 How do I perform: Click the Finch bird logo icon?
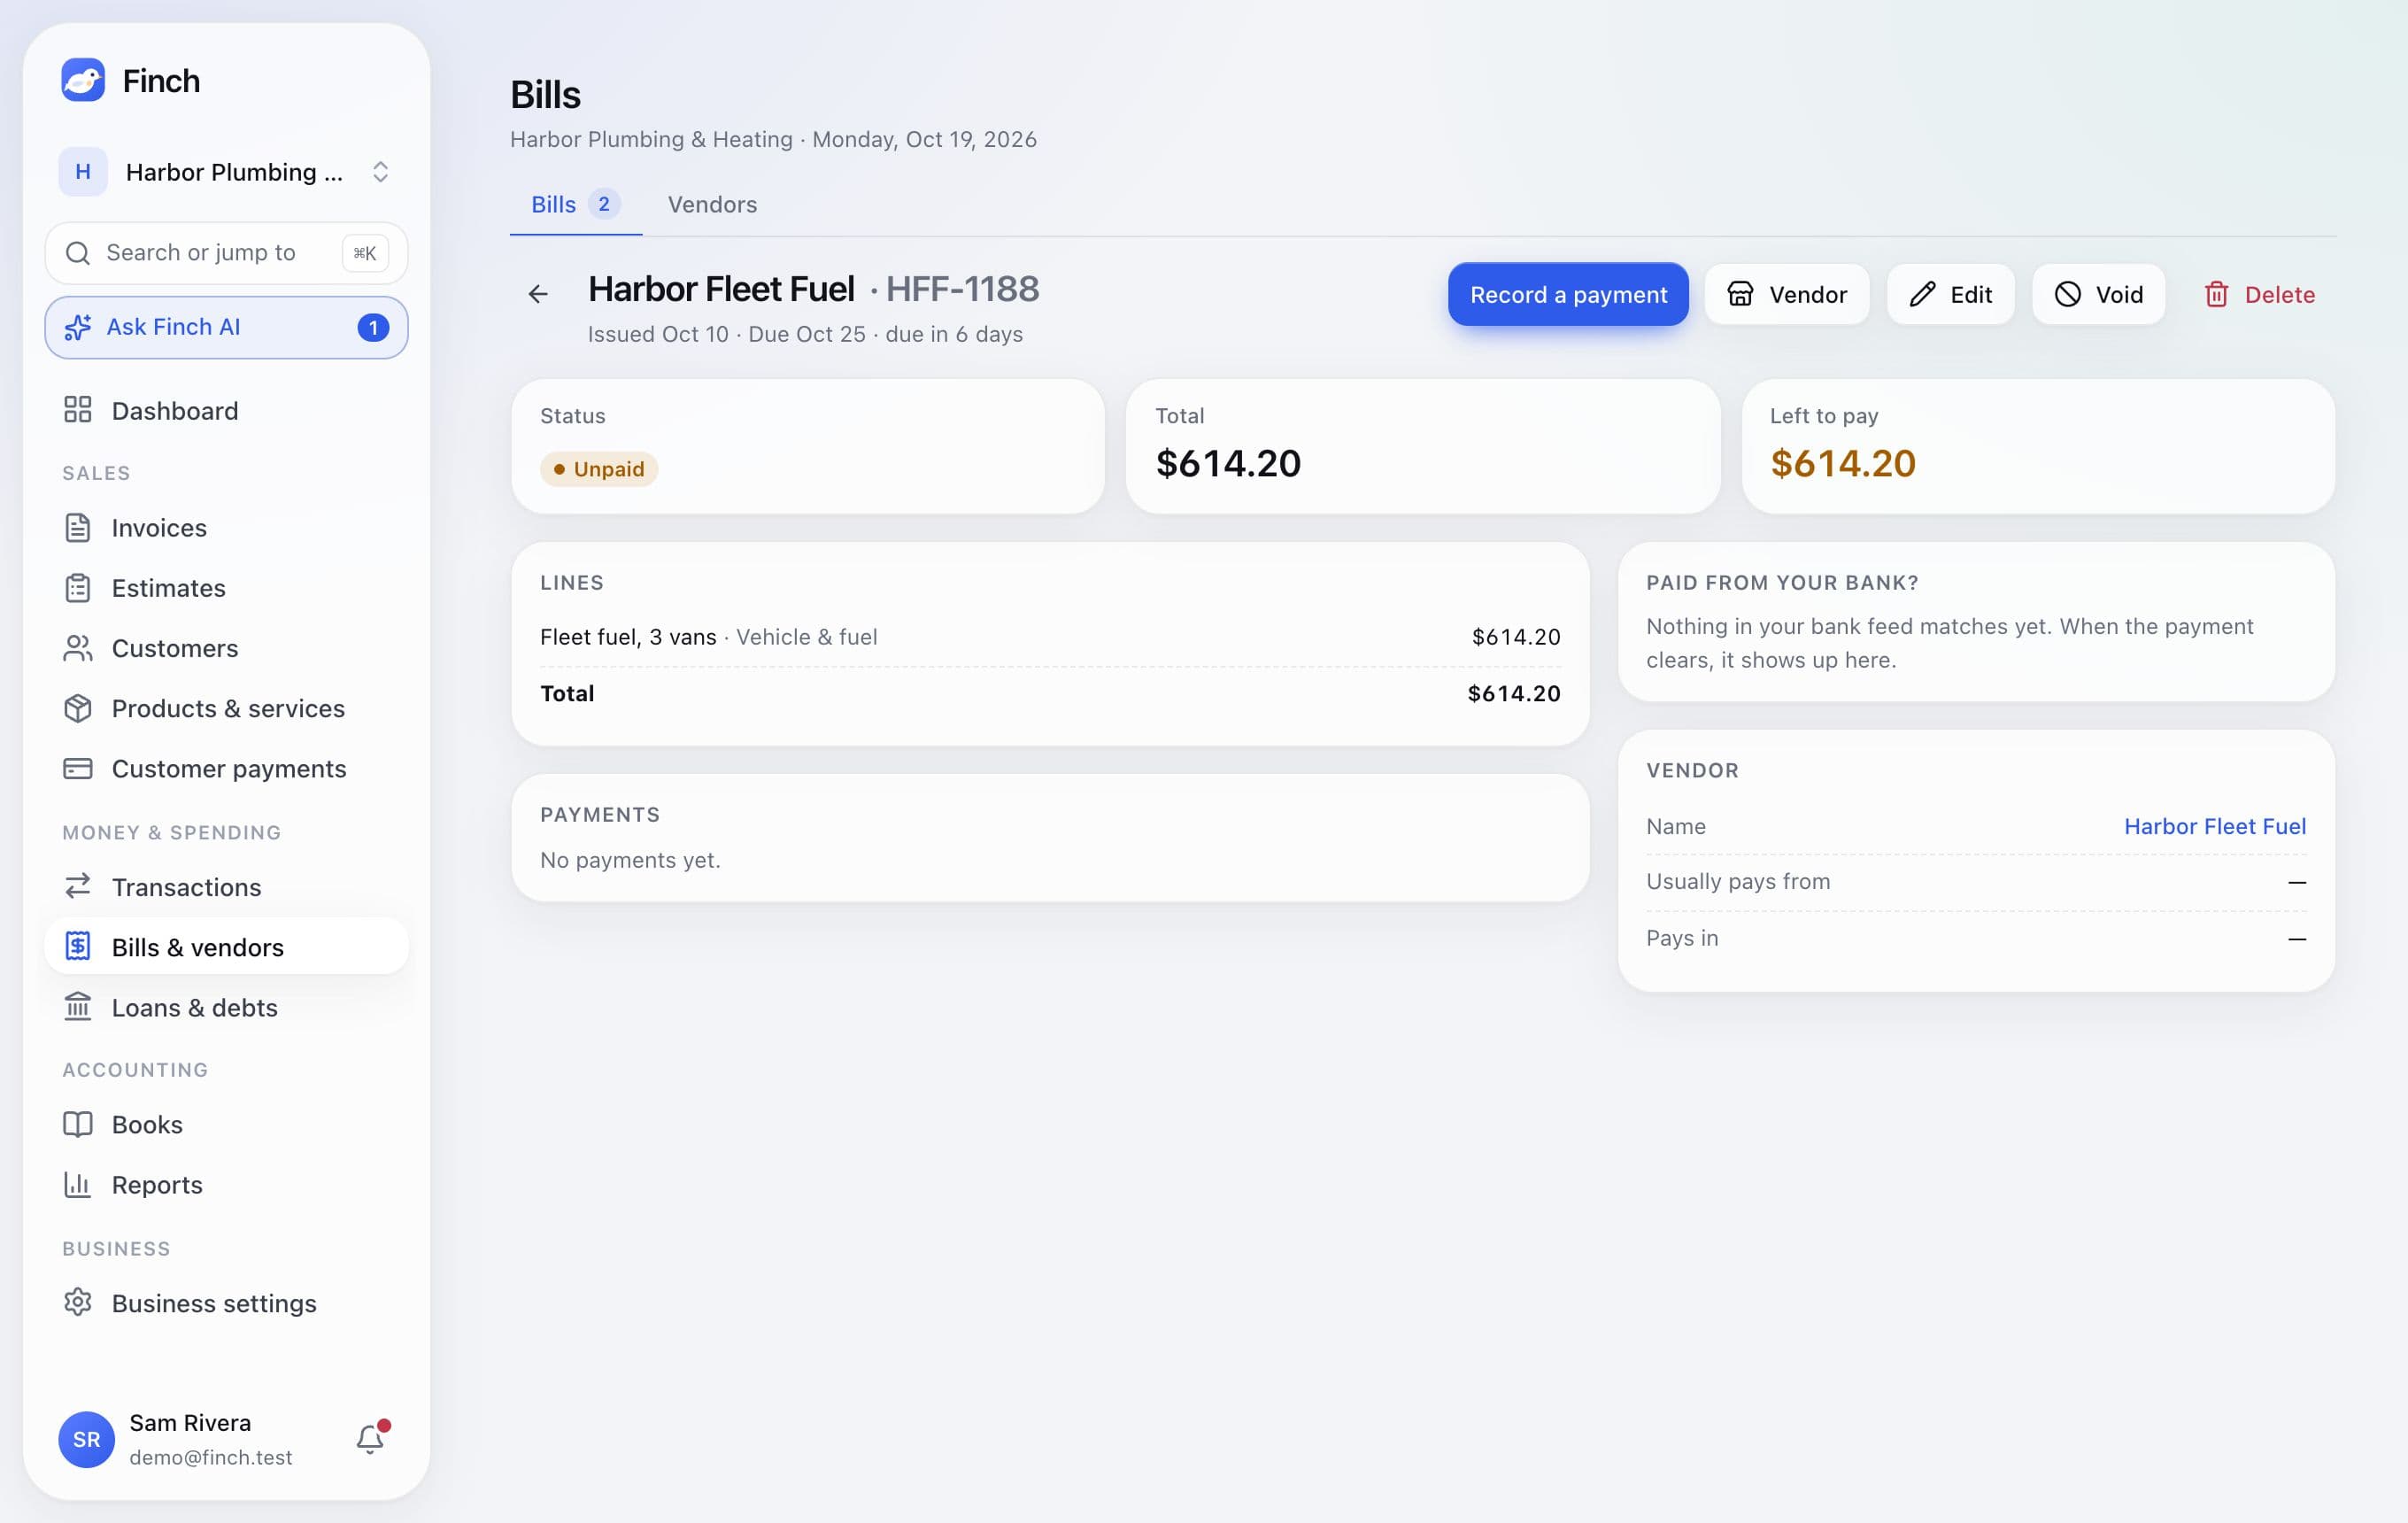coord(83,80)
